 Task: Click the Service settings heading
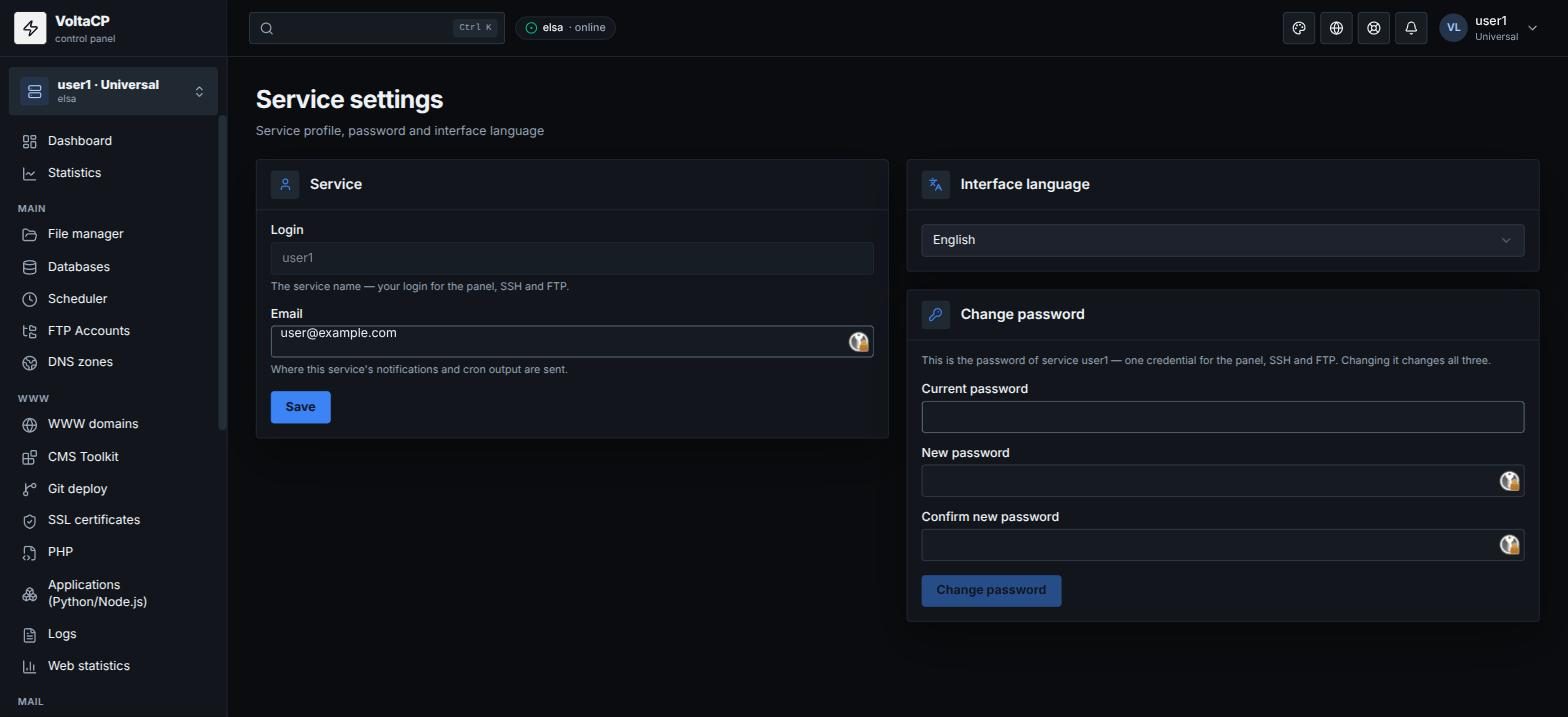pyautogui.click(x=350, y=100)
